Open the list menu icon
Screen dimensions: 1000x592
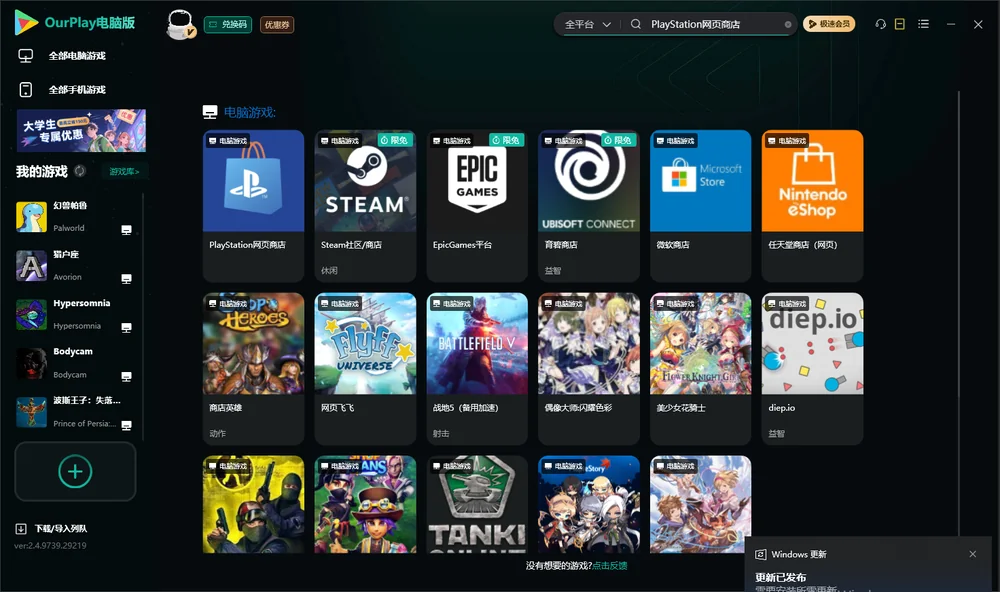[x=923, y=24]
